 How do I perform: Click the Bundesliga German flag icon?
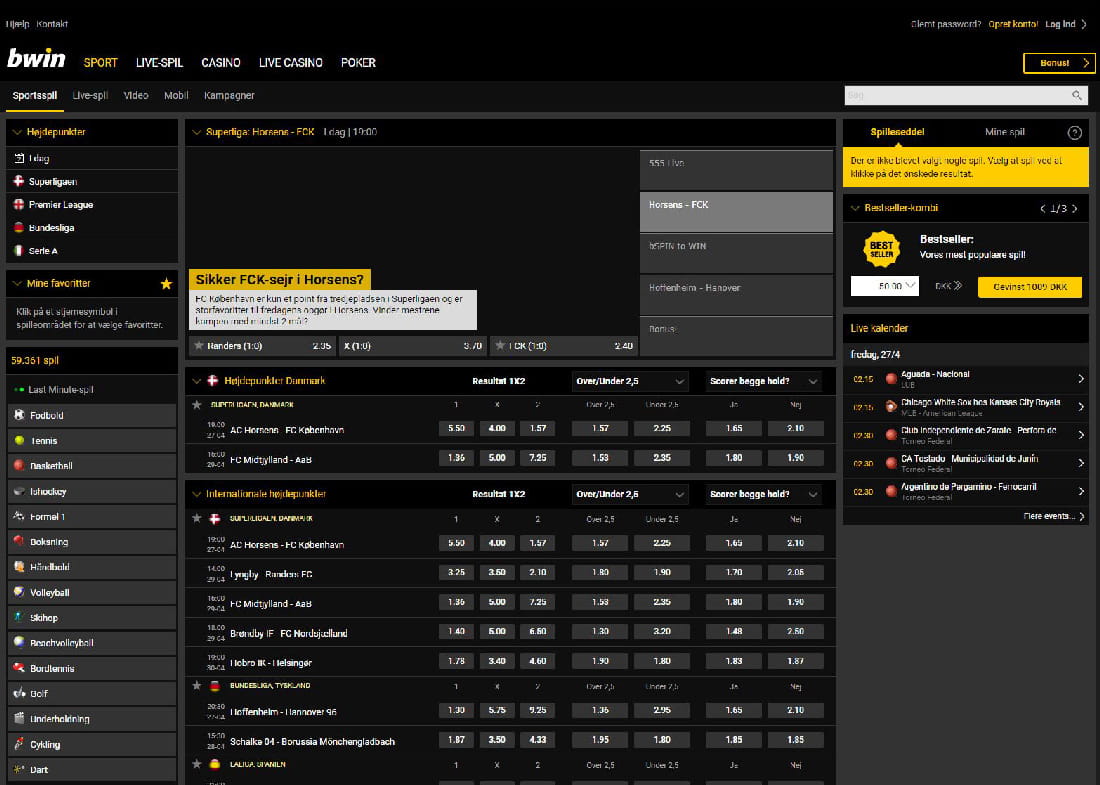[19, 227]
